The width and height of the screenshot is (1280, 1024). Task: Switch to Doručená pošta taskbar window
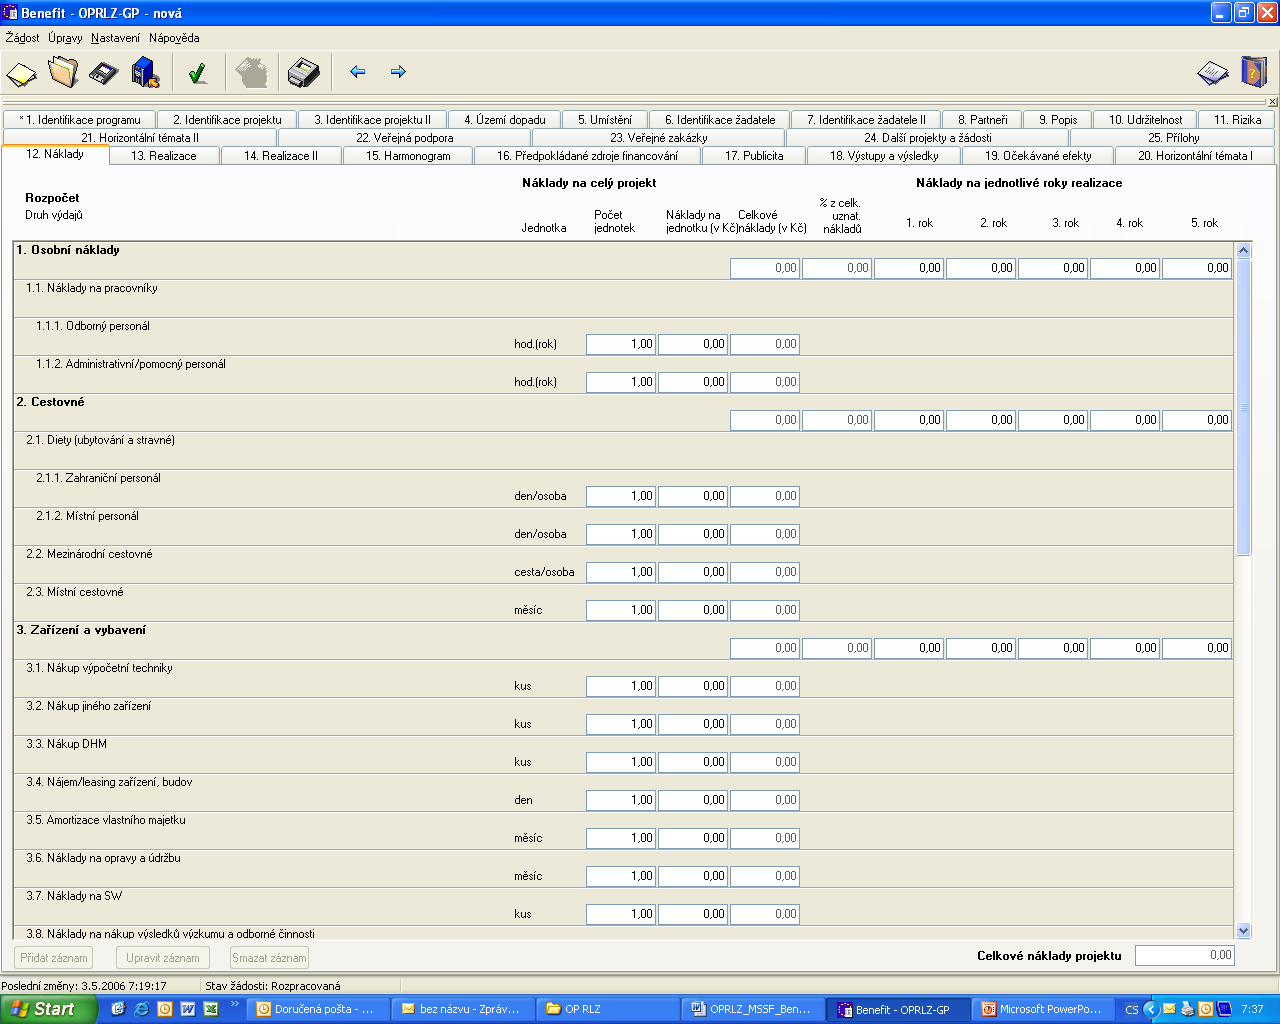point(317,1009)
